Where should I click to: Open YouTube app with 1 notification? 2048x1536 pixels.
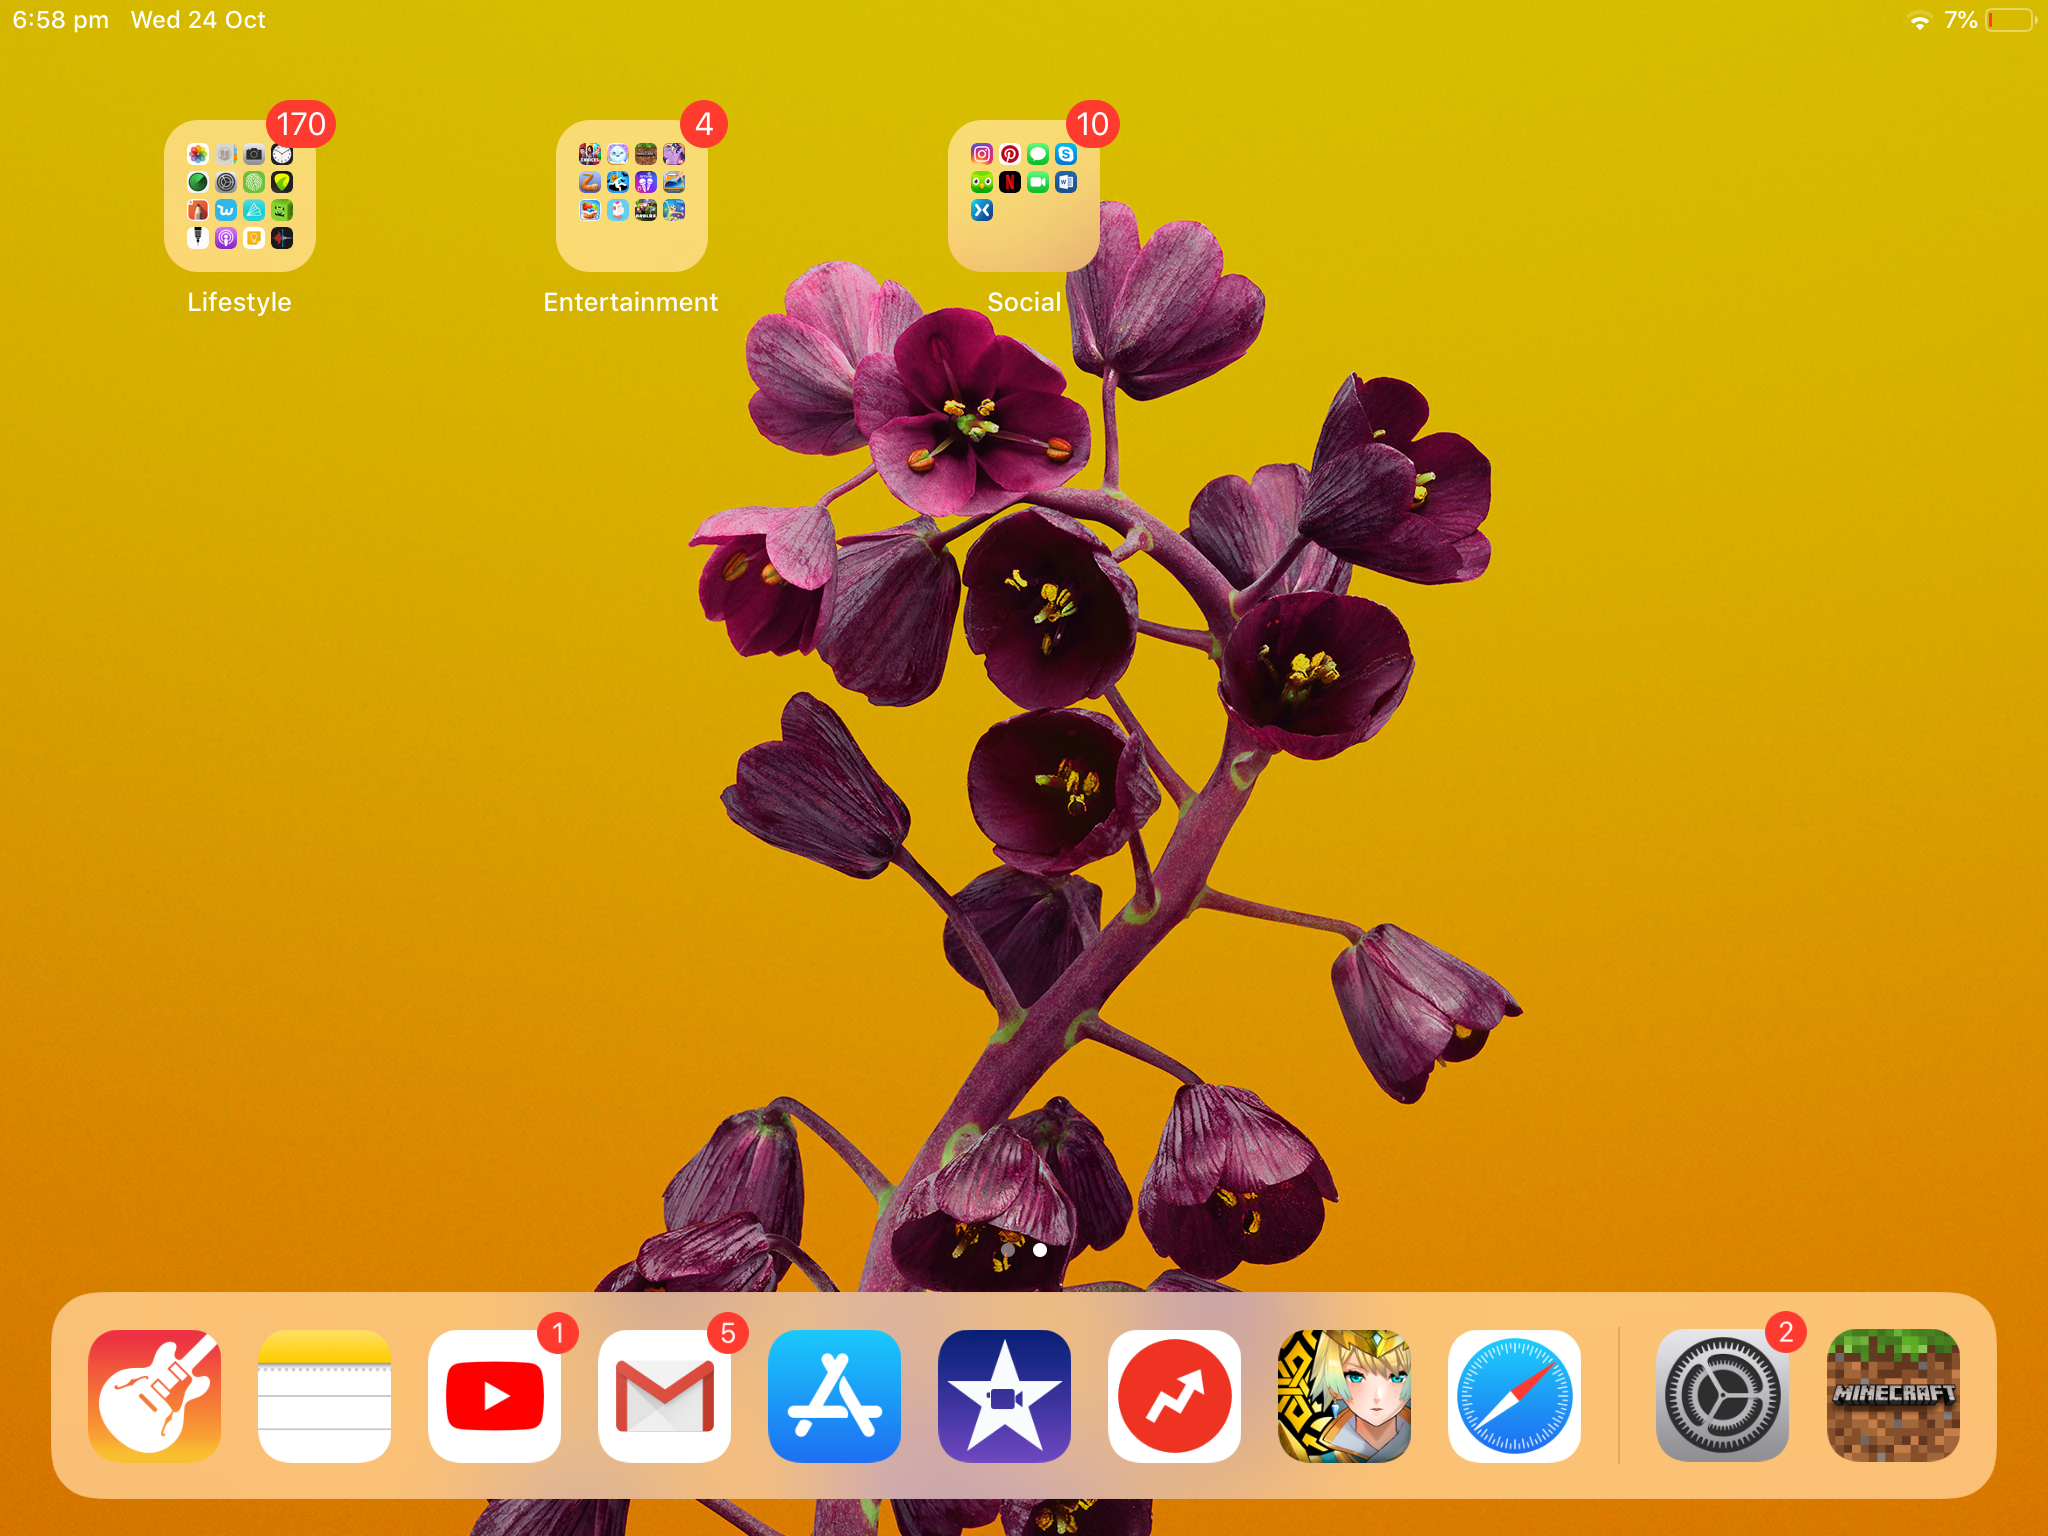(x=494, y=1396)
